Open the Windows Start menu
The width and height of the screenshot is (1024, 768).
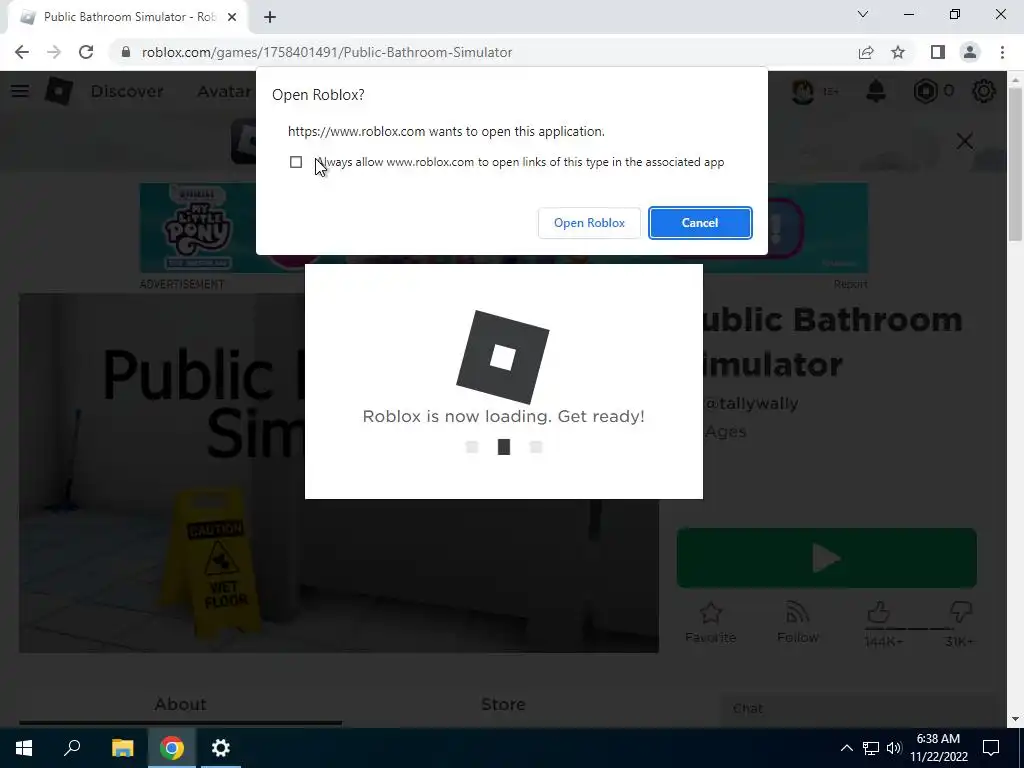click(24, 748)
